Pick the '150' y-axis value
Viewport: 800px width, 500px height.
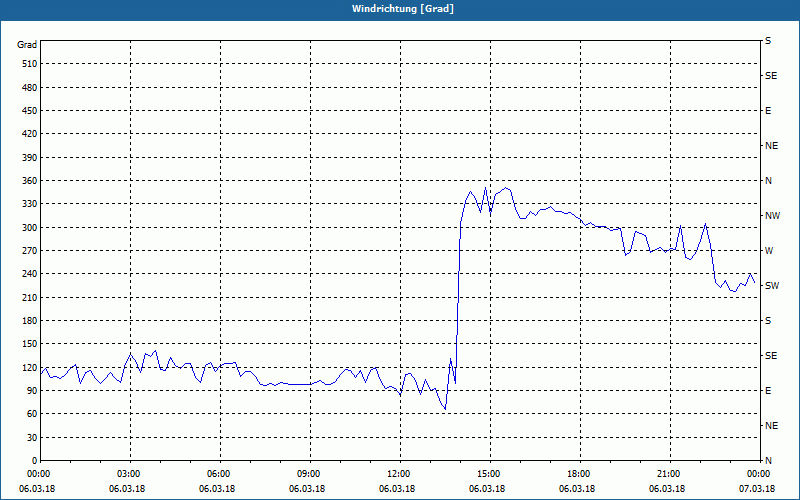click(x=30, y=344)
